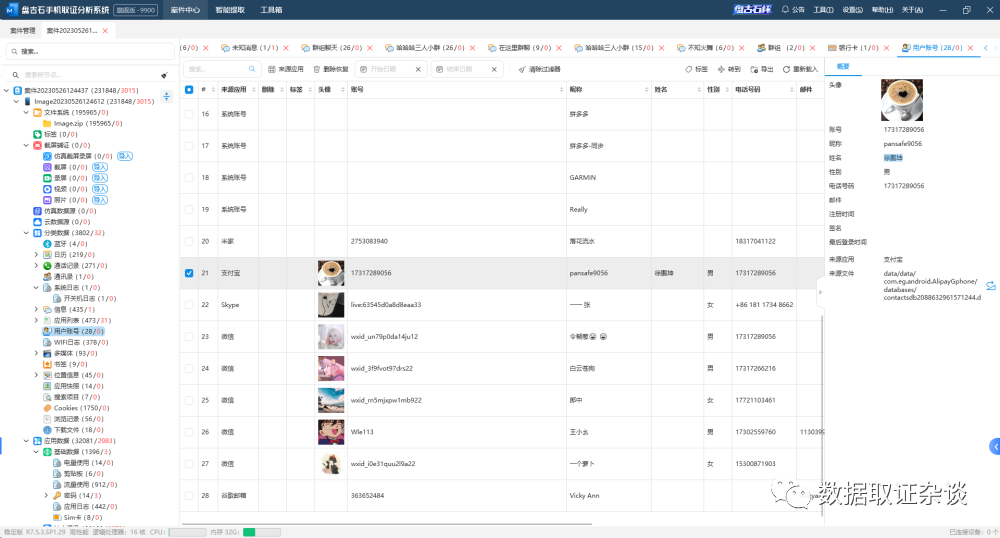Collapse the 案件20230526124437 root node

[6, 91]
